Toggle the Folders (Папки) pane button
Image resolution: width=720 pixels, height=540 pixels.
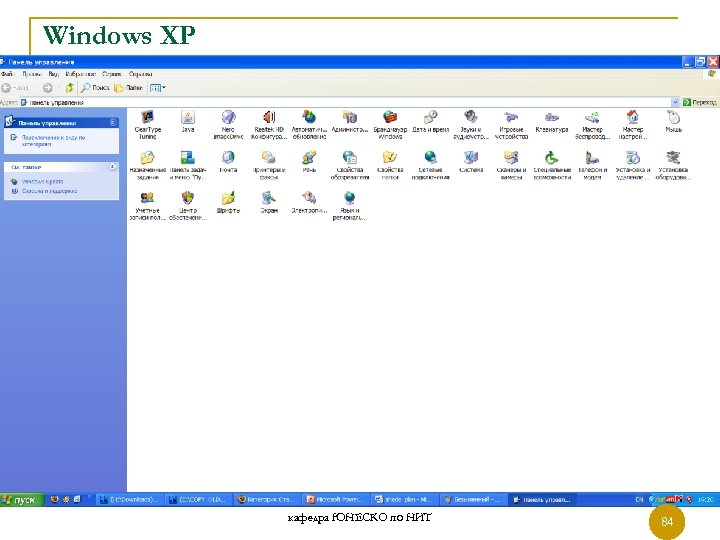[x=128, y=87]
